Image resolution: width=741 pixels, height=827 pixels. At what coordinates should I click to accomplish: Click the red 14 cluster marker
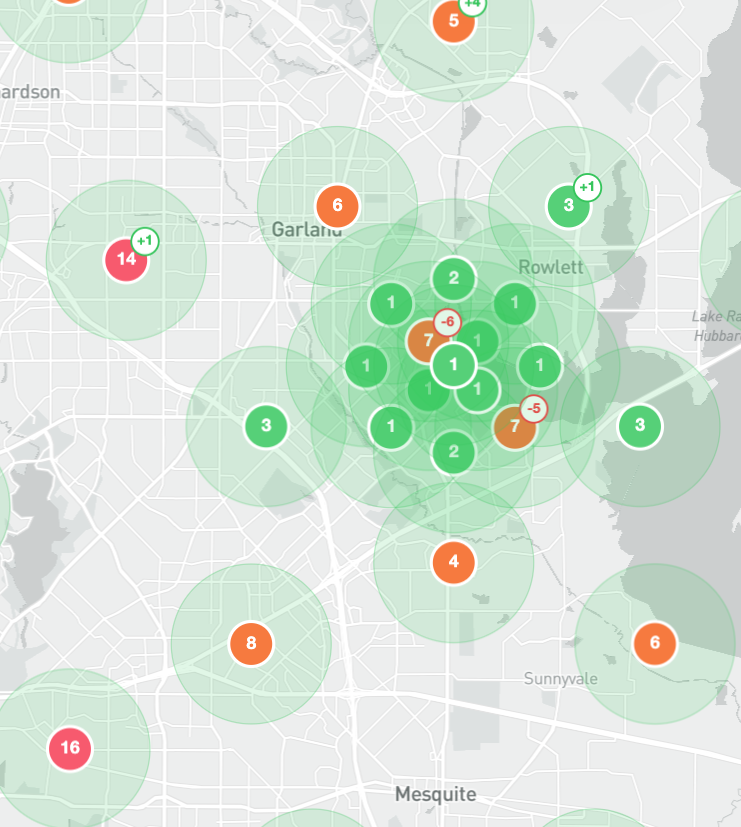[x=126, y=260]
